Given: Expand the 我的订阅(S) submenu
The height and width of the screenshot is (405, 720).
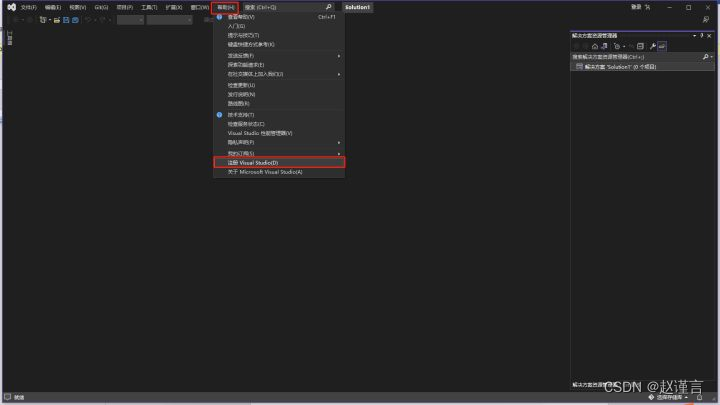Looking at the screenshot, I should tap(279, 153).
